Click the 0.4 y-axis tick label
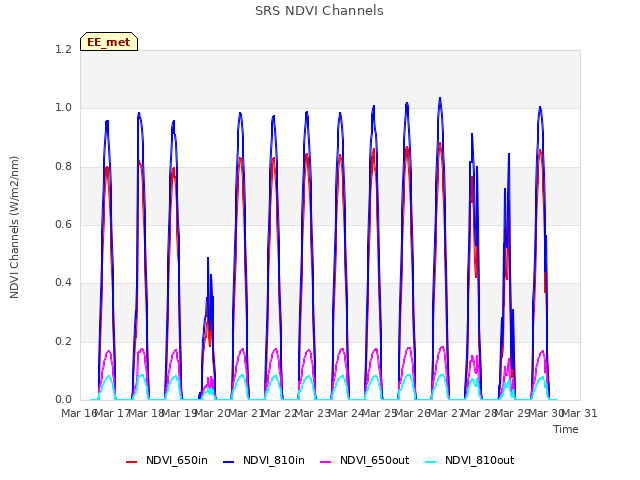The height and width of the screenshot is (480, 640). pos(63,283)
